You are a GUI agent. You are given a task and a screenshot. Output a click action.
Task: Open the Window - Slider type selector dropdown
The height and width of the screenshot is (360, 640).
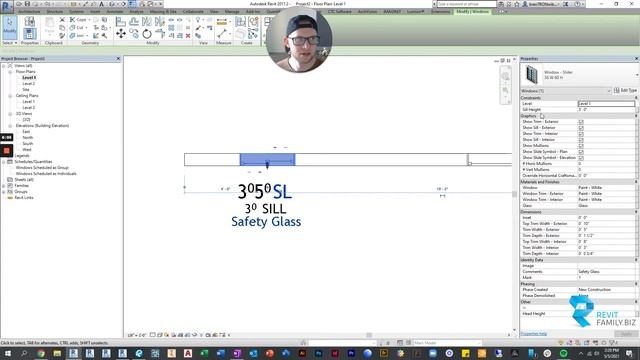[x=637, y=75]
